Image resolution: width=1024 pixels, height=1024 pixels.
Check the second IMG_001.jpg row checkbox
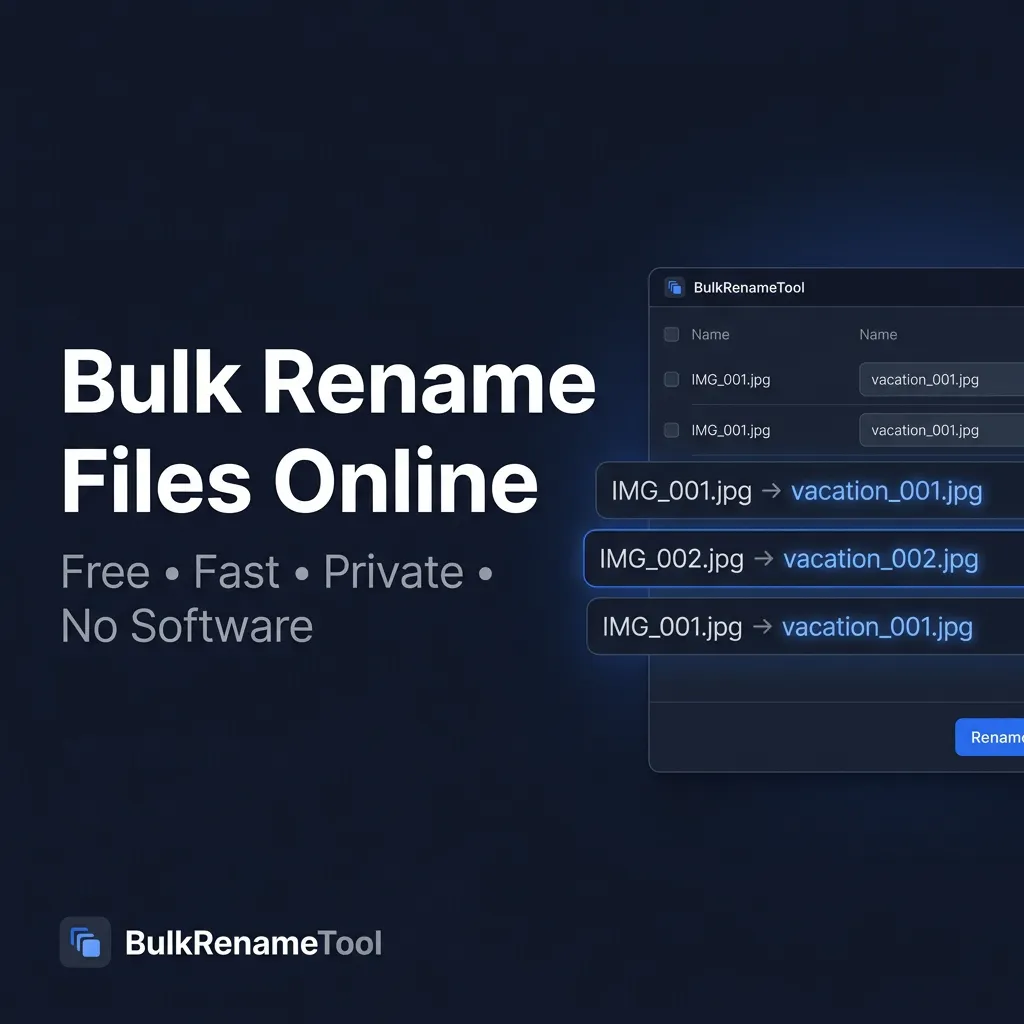[x=671, y=430]
